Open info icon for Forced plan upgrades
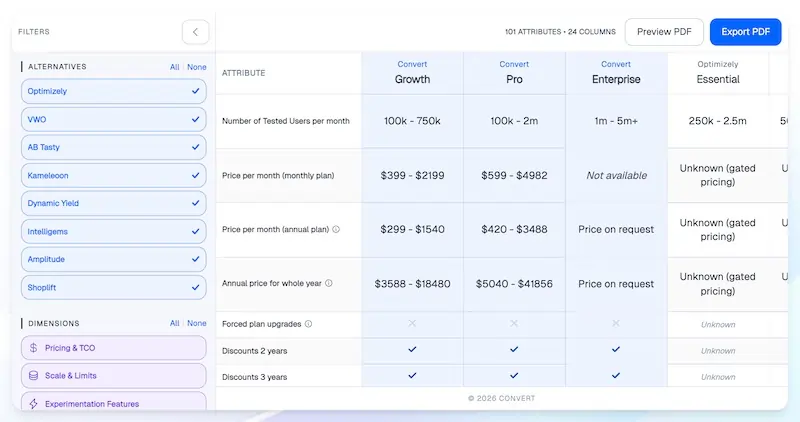Viewport: 800px width, 422px height. 308,324
